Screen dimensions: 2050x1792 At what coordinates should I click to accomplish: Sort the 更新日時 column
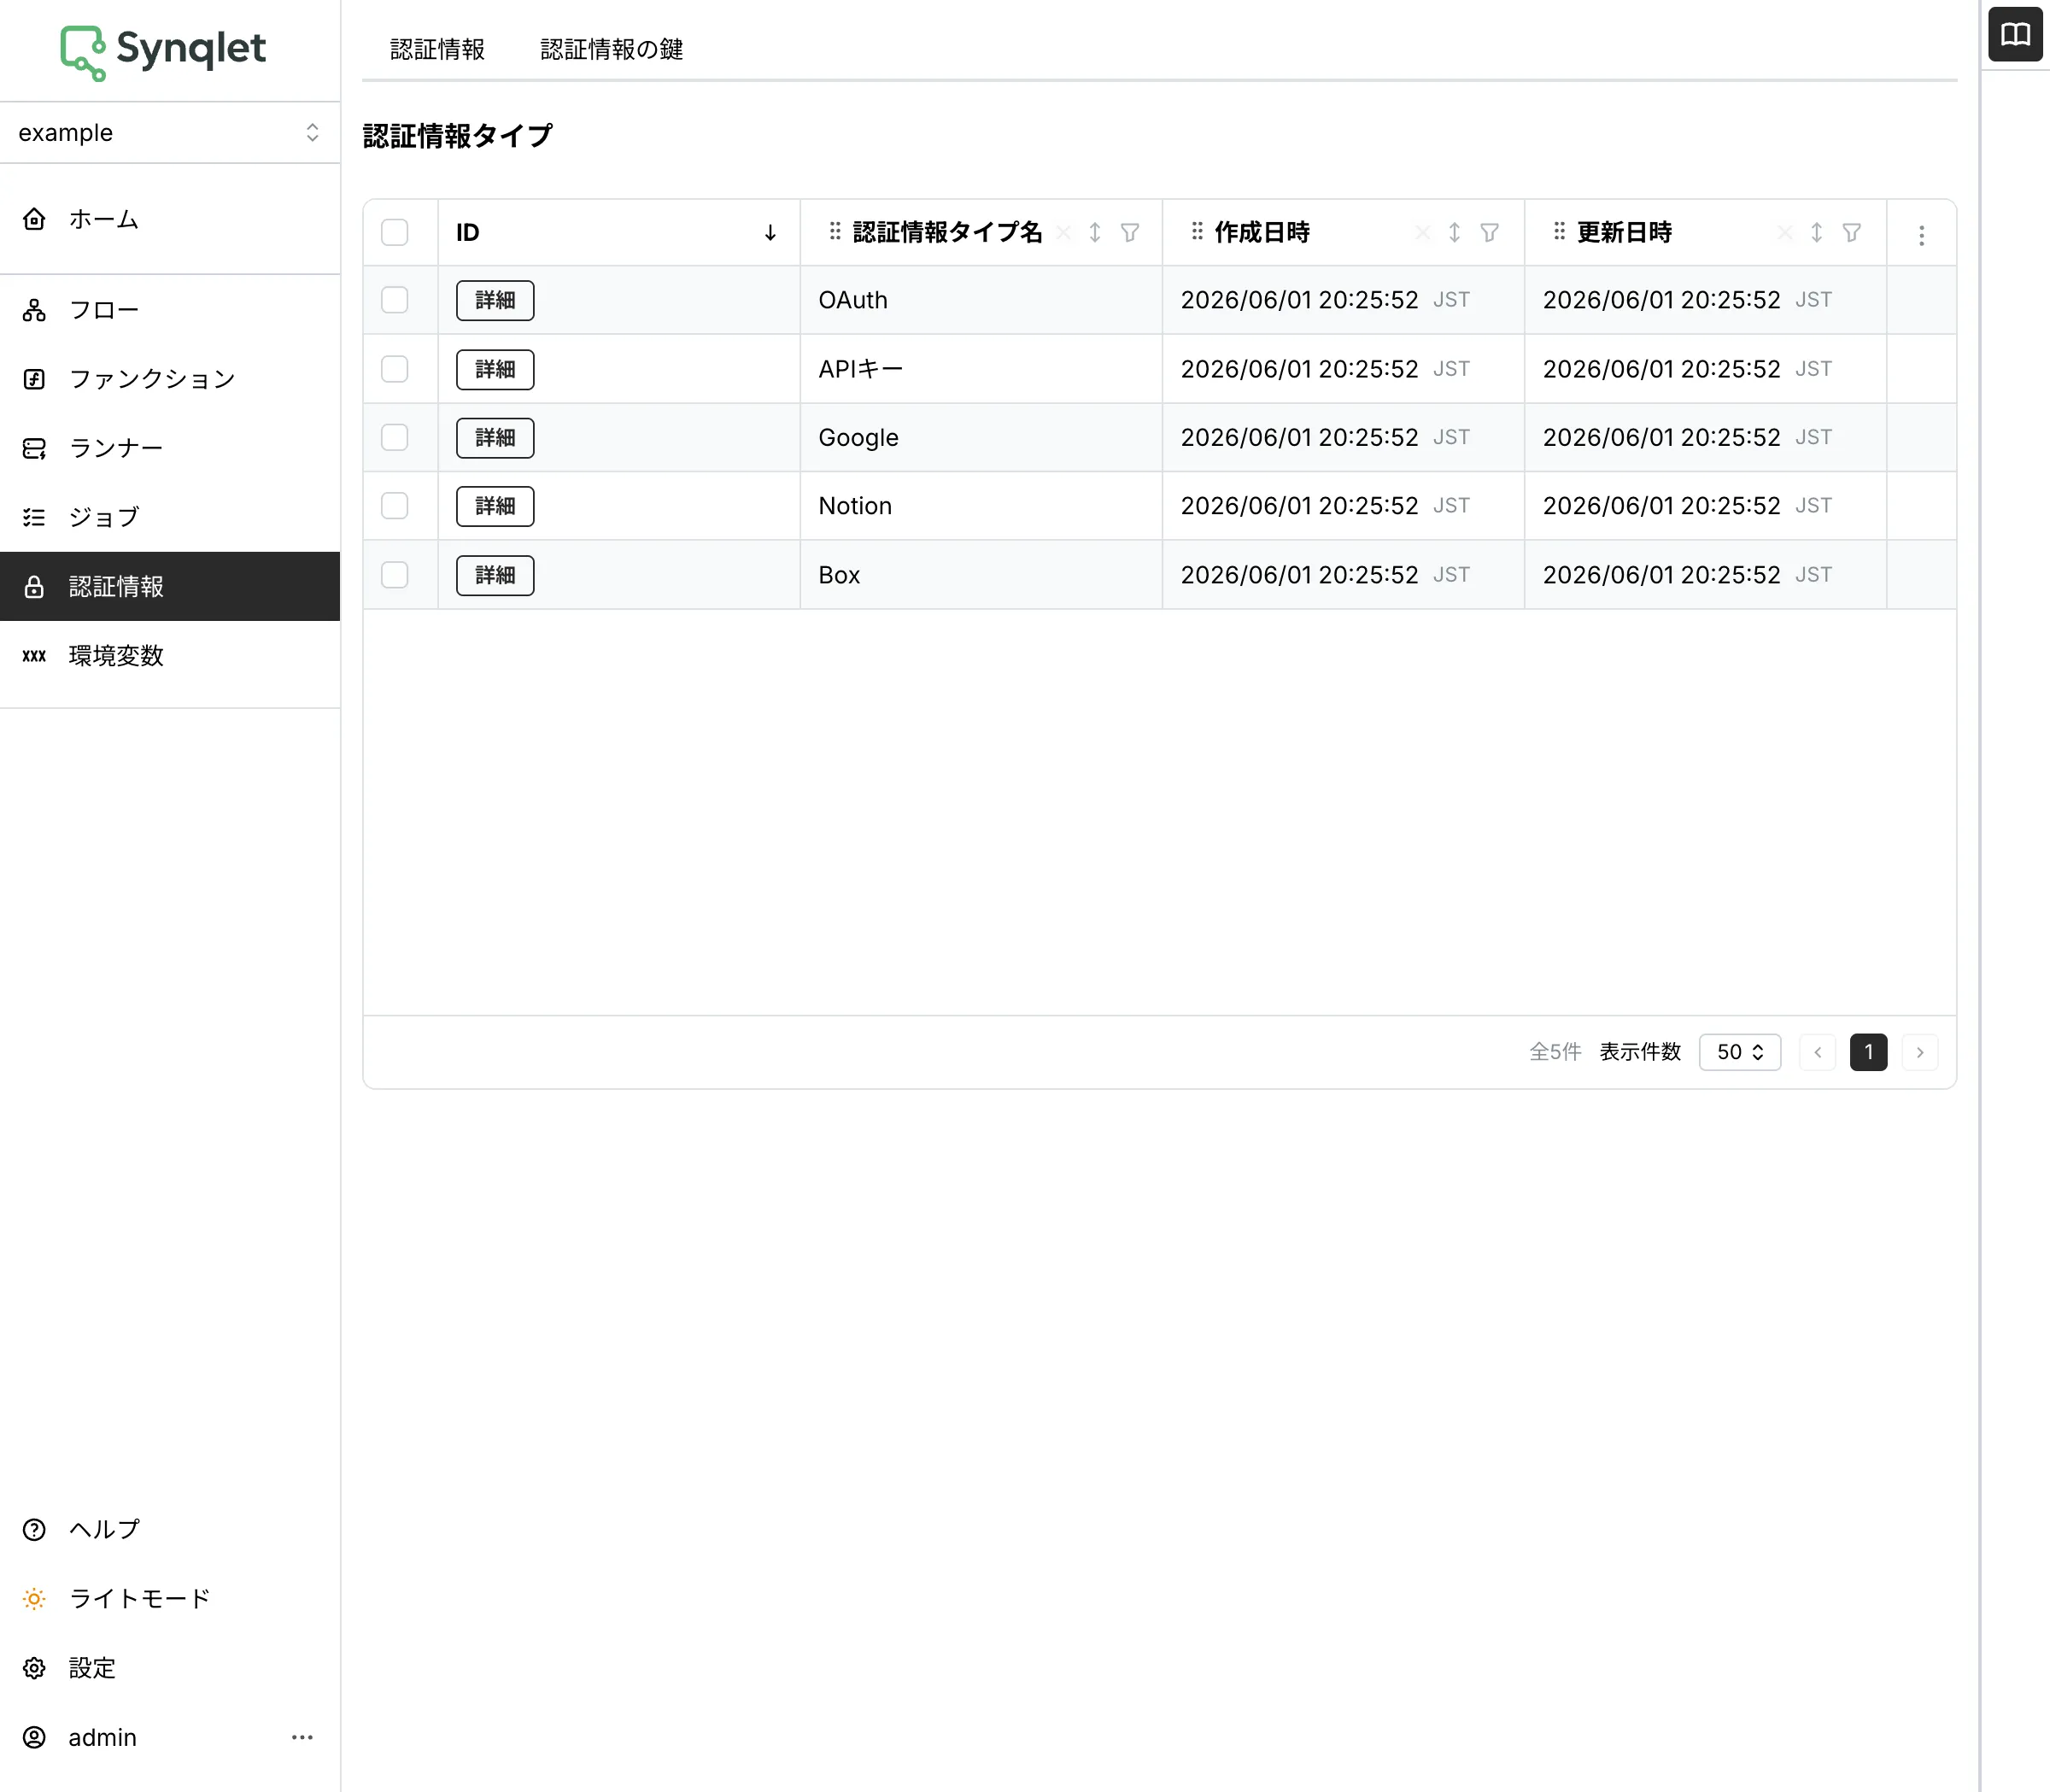(1817, 233)
